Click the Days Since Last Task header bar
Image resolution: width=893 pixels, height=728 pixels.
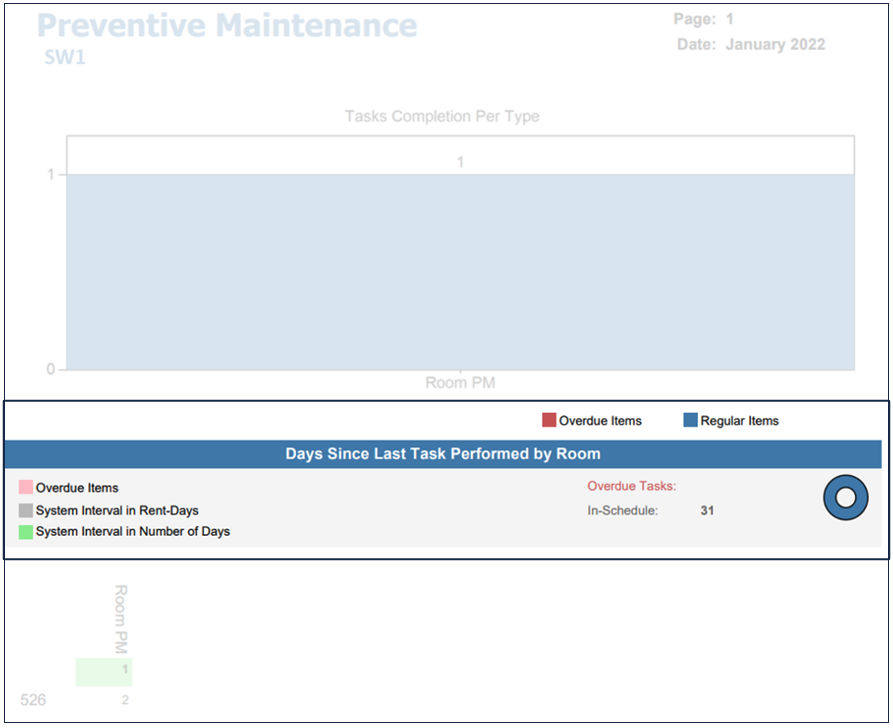[x=443, y=454]
